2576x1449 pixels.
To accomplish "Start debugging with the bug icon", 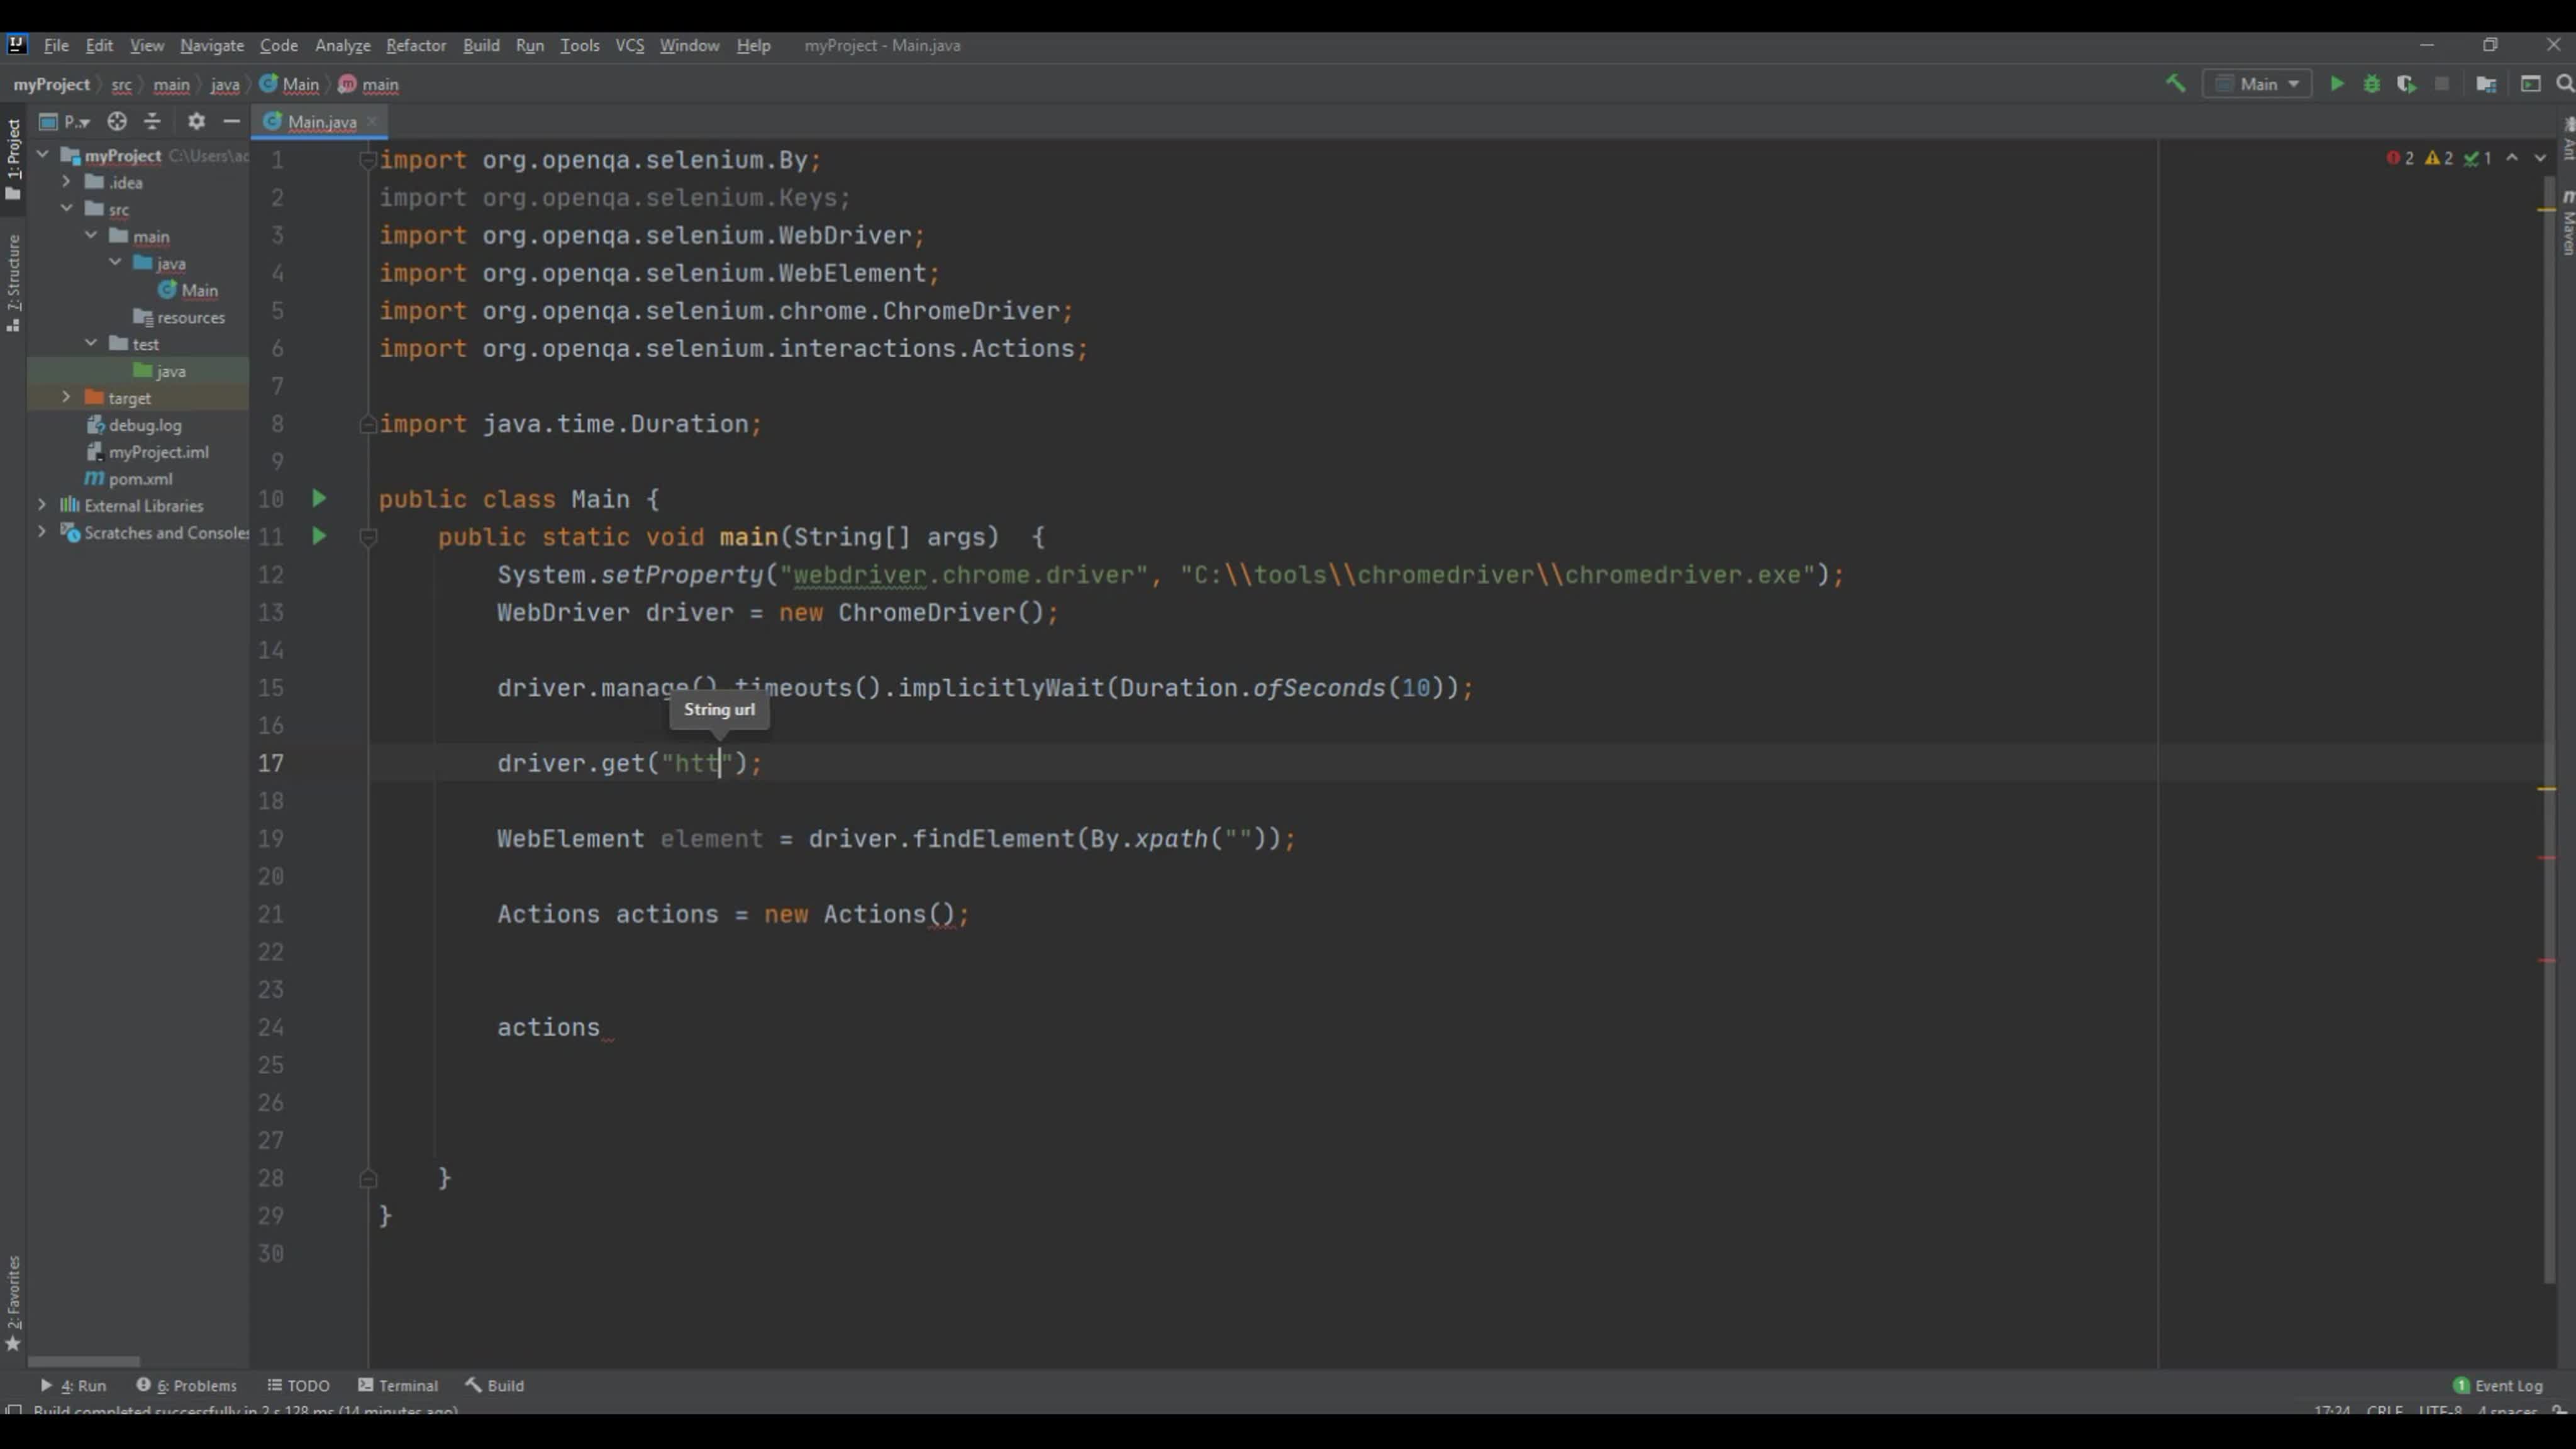I will (x=2372, y=84).
